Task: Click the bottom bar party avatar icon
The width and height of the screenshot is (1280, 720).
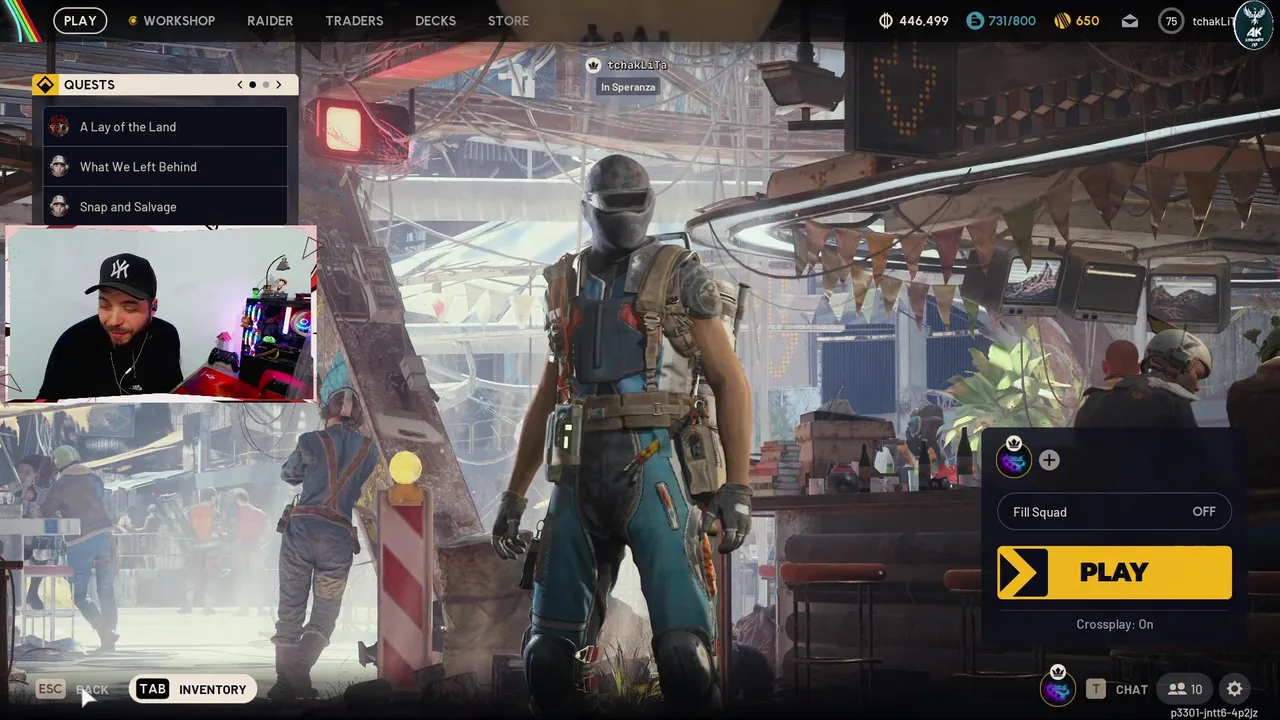Action: [1057, 689]
